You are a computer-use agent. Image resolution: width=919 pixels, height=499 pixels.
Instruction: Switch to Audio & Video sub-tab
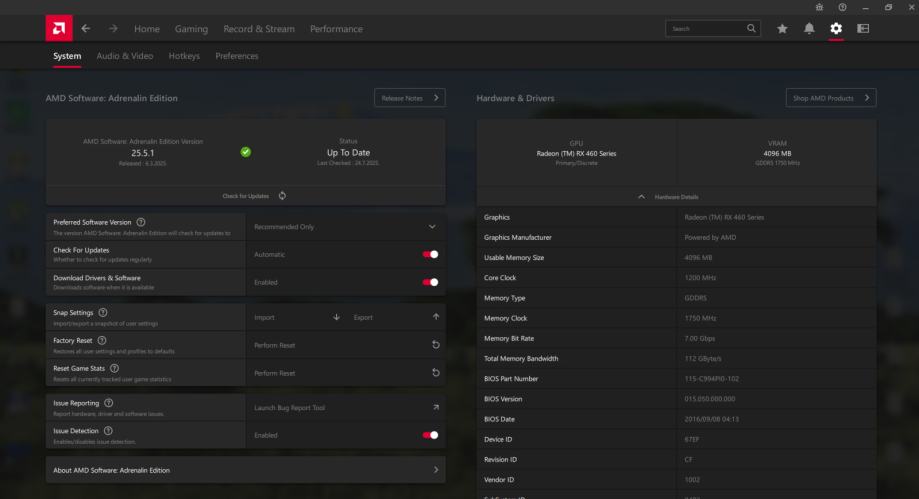(125, 56)
